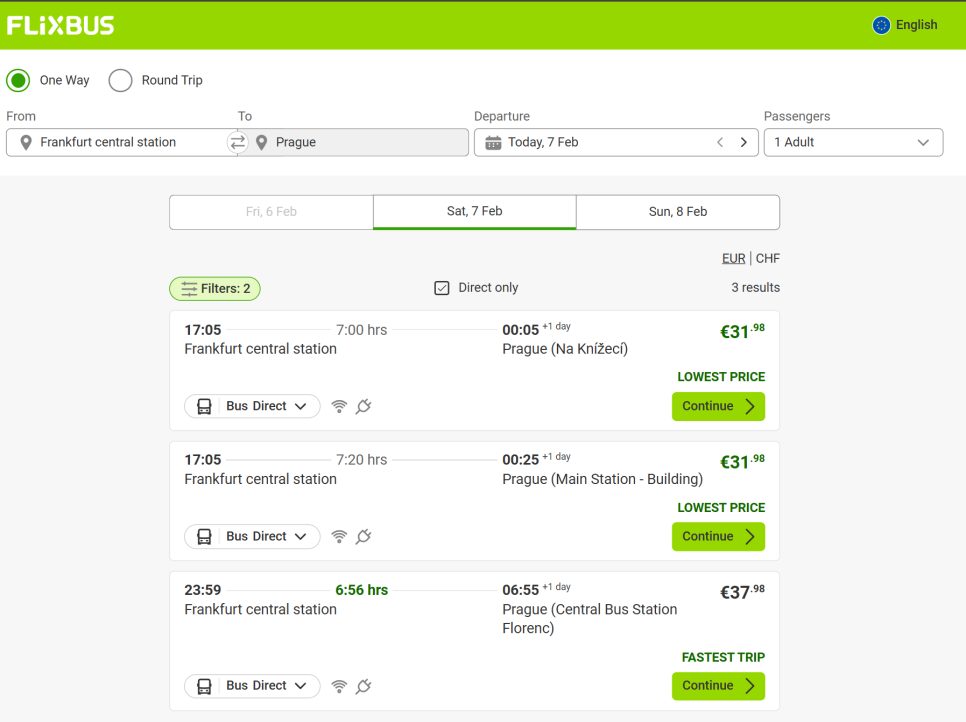This screenshot has height=722, width=966.
Task: Uncheck the Direct only checkbox
Action: [442, 288]
